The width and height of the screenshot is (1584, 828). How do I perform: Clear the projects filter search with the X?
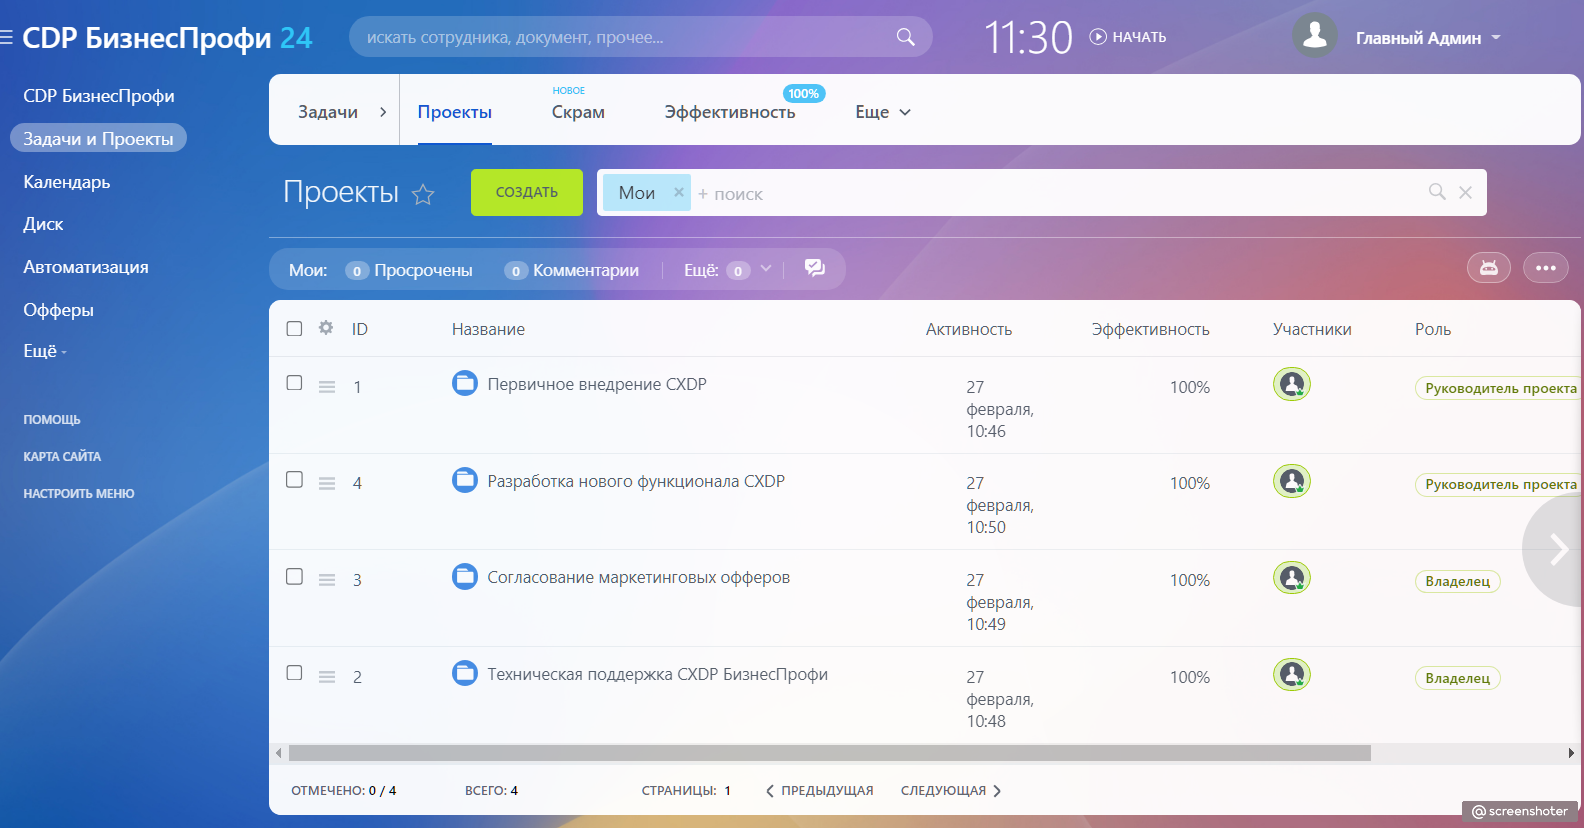pyautogui.click(x=1465, y=192)
